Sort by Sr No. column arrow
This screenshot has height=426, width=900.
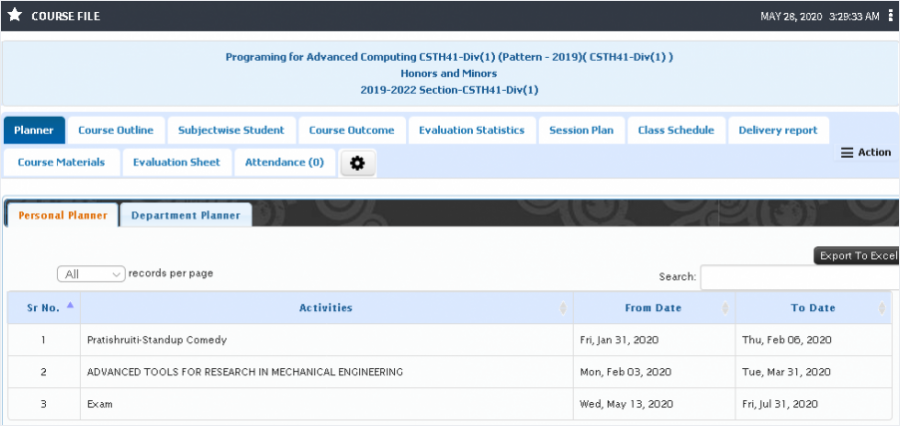70,306
